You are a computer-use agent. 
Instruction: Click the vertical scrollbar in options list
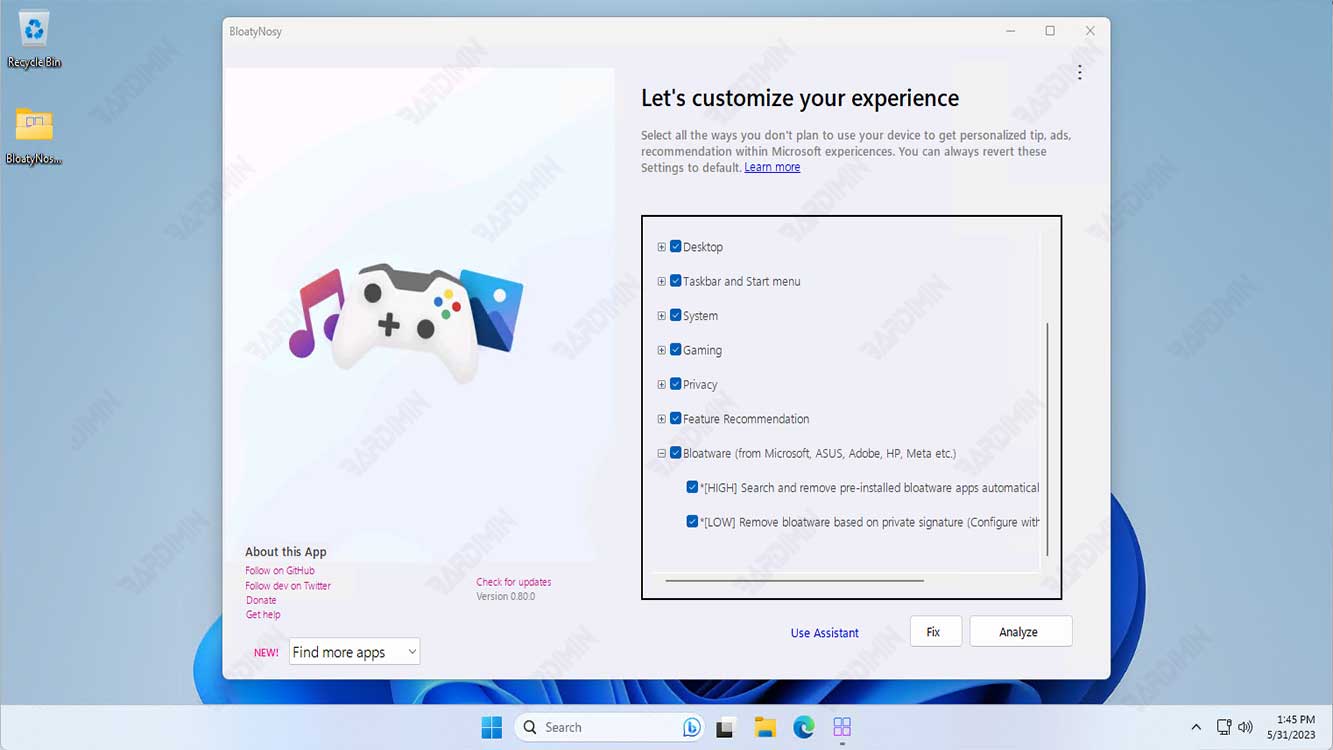[x=1046, y=440]
